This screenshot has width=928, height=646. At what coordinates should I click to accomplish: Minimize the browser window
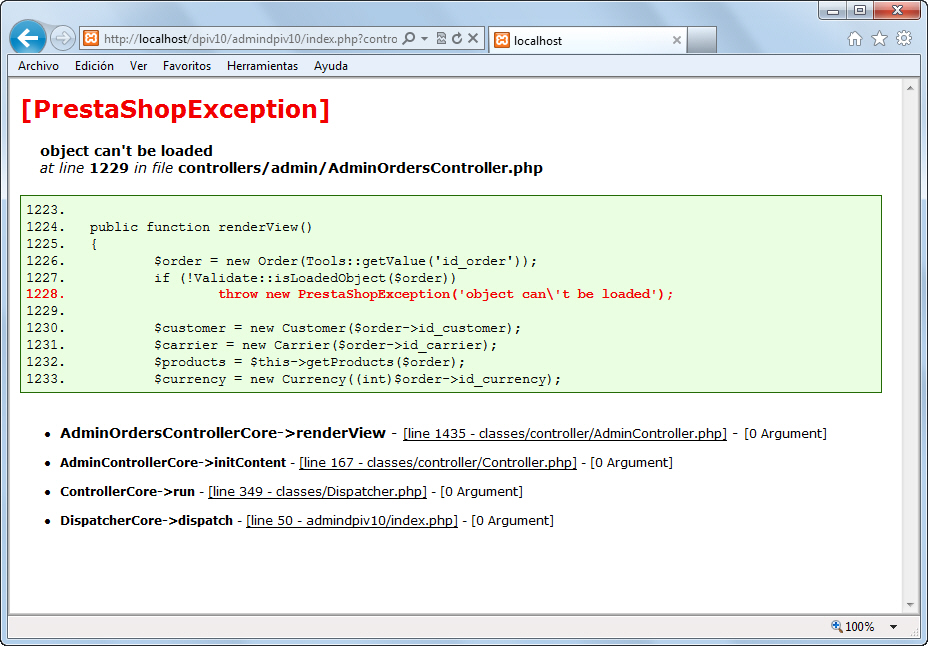[x=833, y=10]
